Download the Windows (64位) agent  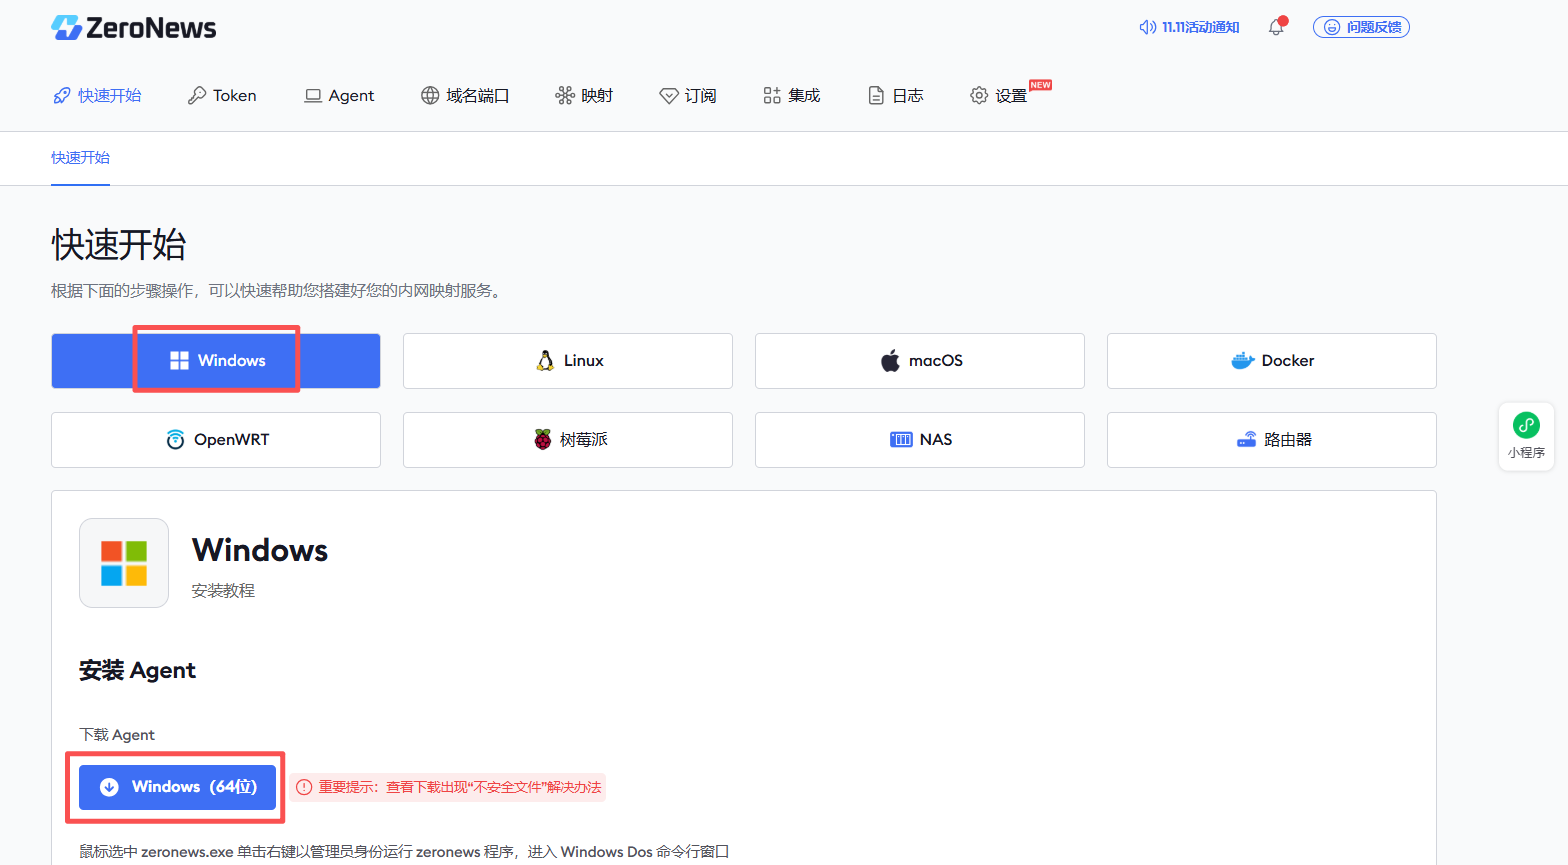coord(178,787)
